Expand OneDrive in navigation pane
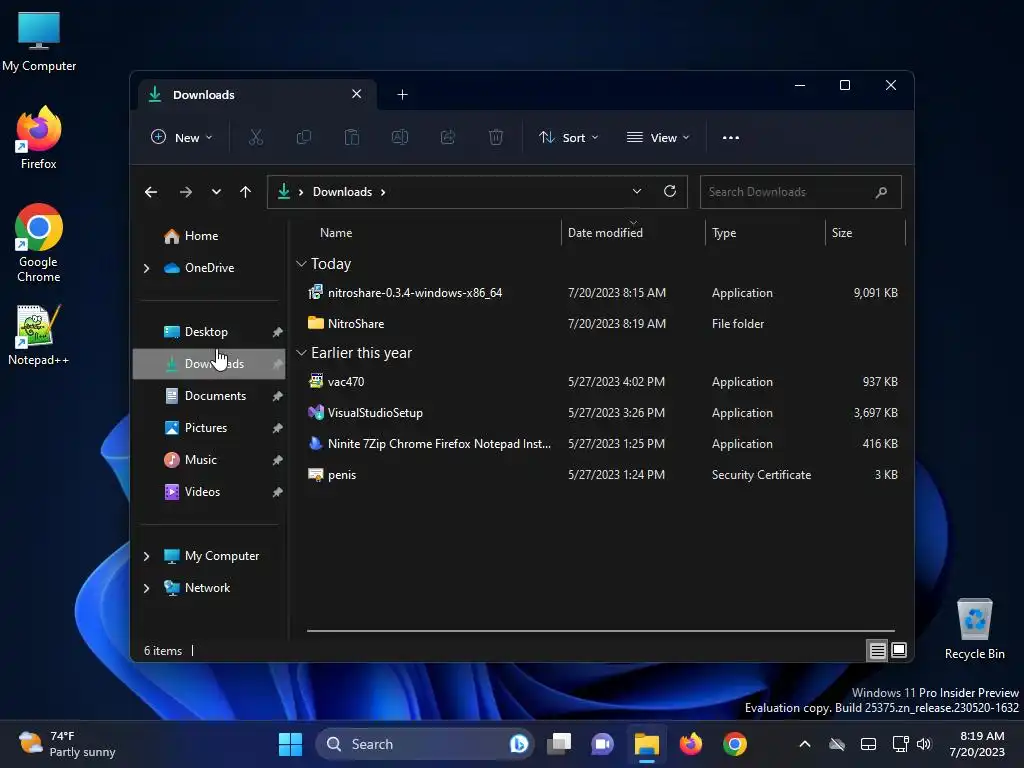The width and height of the screenshot is (1024, 768). click(x=146, y=268)
